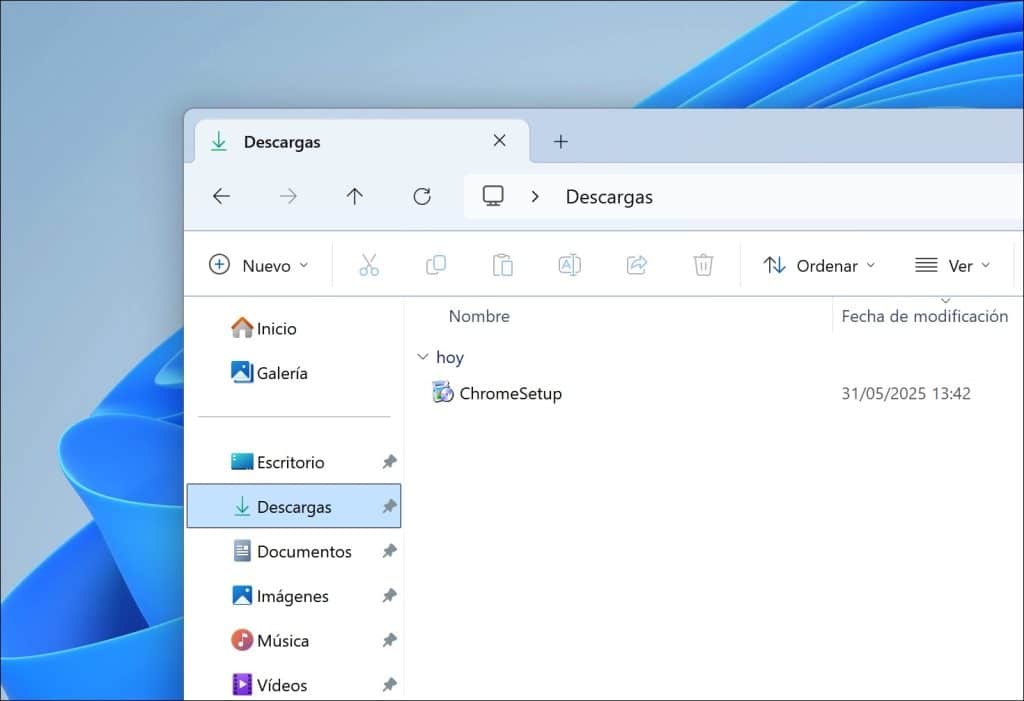Image resolution: width=1024 pixels, height=701 pixels.
Task: Click the Copy icon in toolbar
Action: 436,265
